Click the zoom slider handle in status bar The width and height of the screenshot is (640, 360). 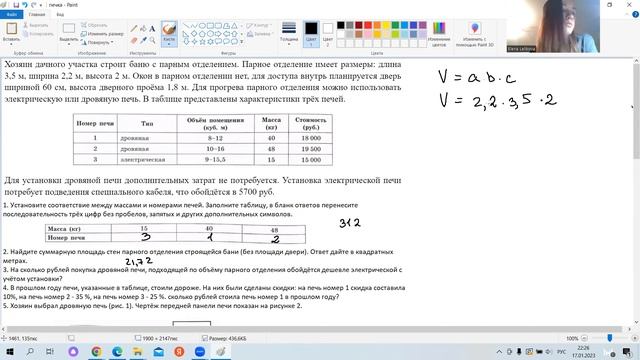coord(610,338)
